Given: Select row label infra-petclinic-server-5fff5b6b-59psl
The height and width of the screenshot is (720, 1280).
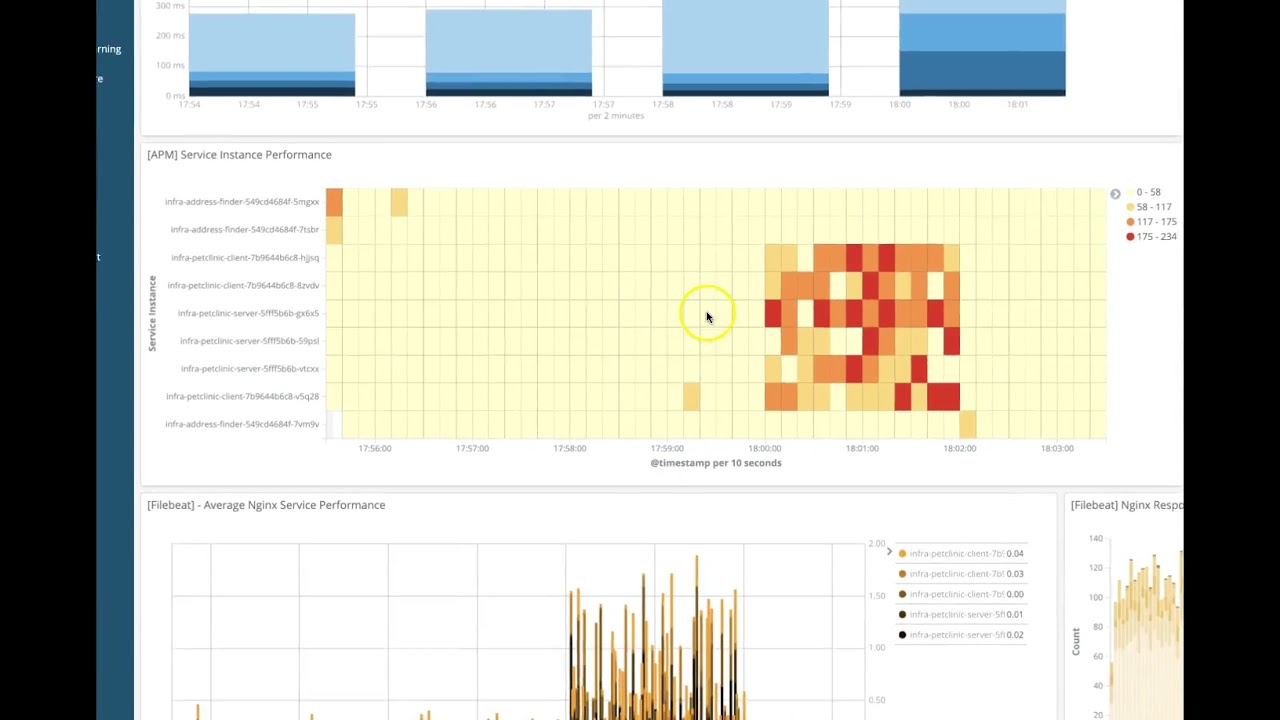Looking at the screenshot, I should (249, 341).
